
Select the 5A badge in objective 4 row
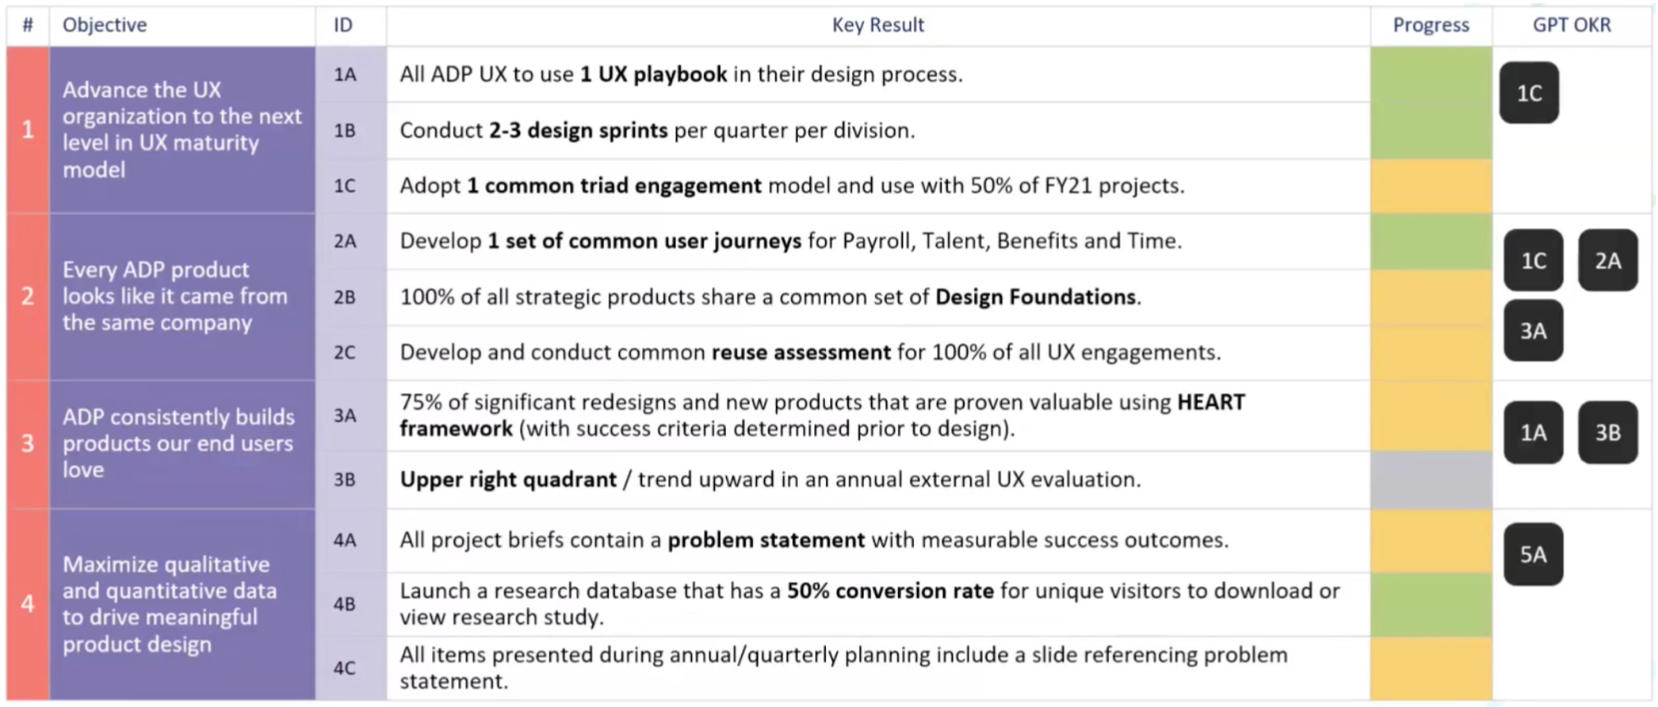pos(1533,555)
